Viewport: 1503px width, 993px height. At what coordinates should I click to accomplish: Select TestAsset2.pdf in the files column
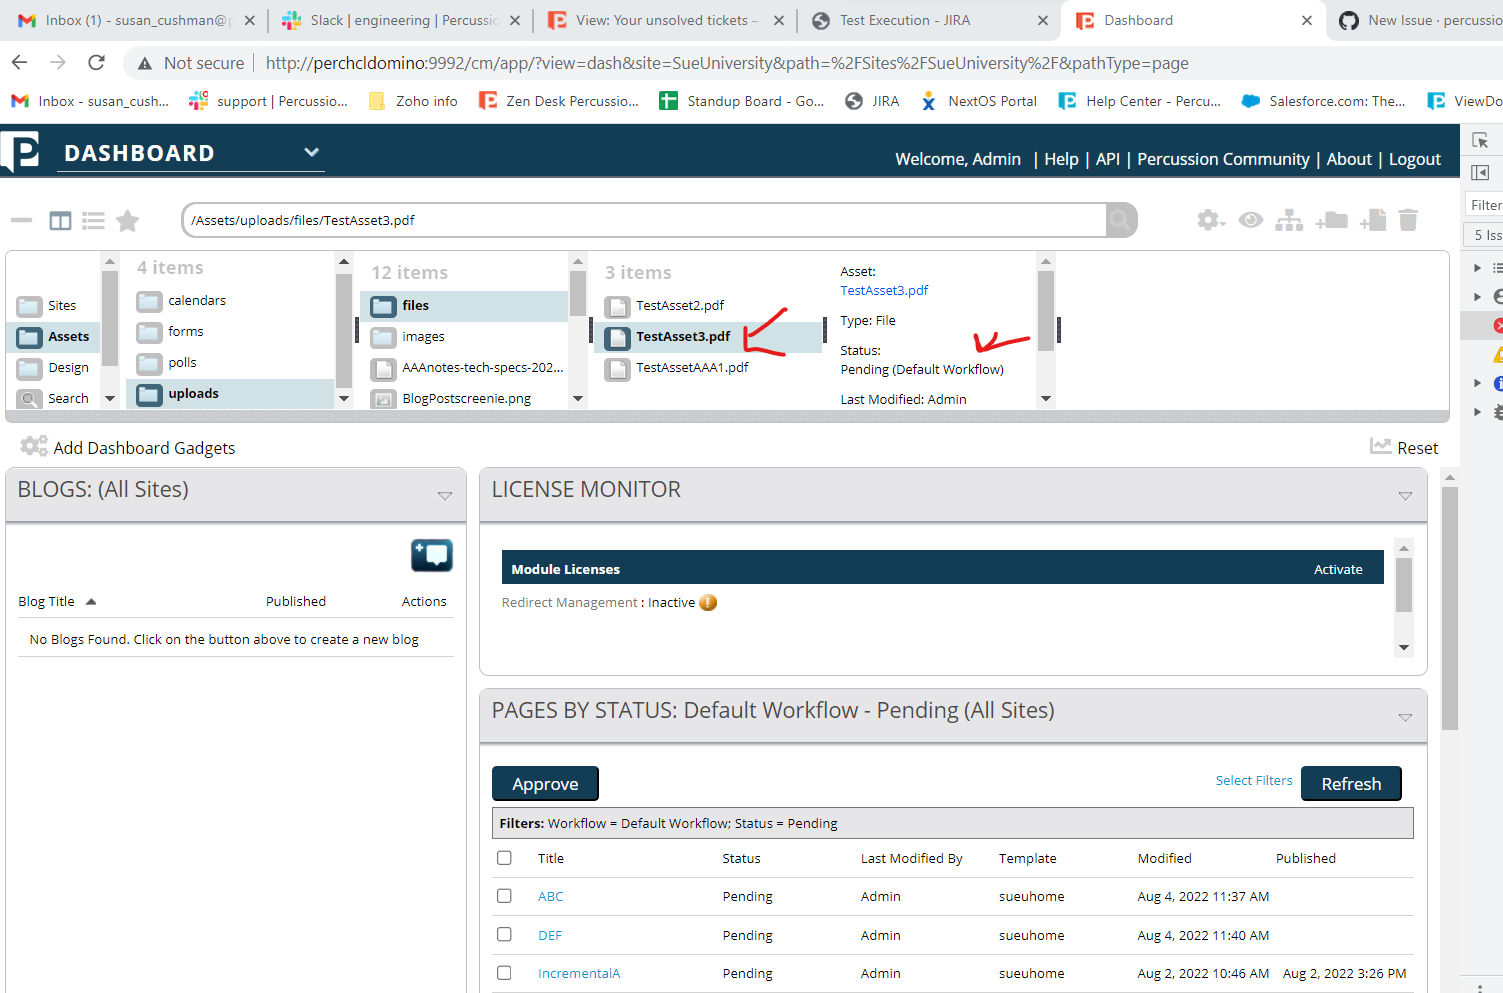[x=680, y=305]
